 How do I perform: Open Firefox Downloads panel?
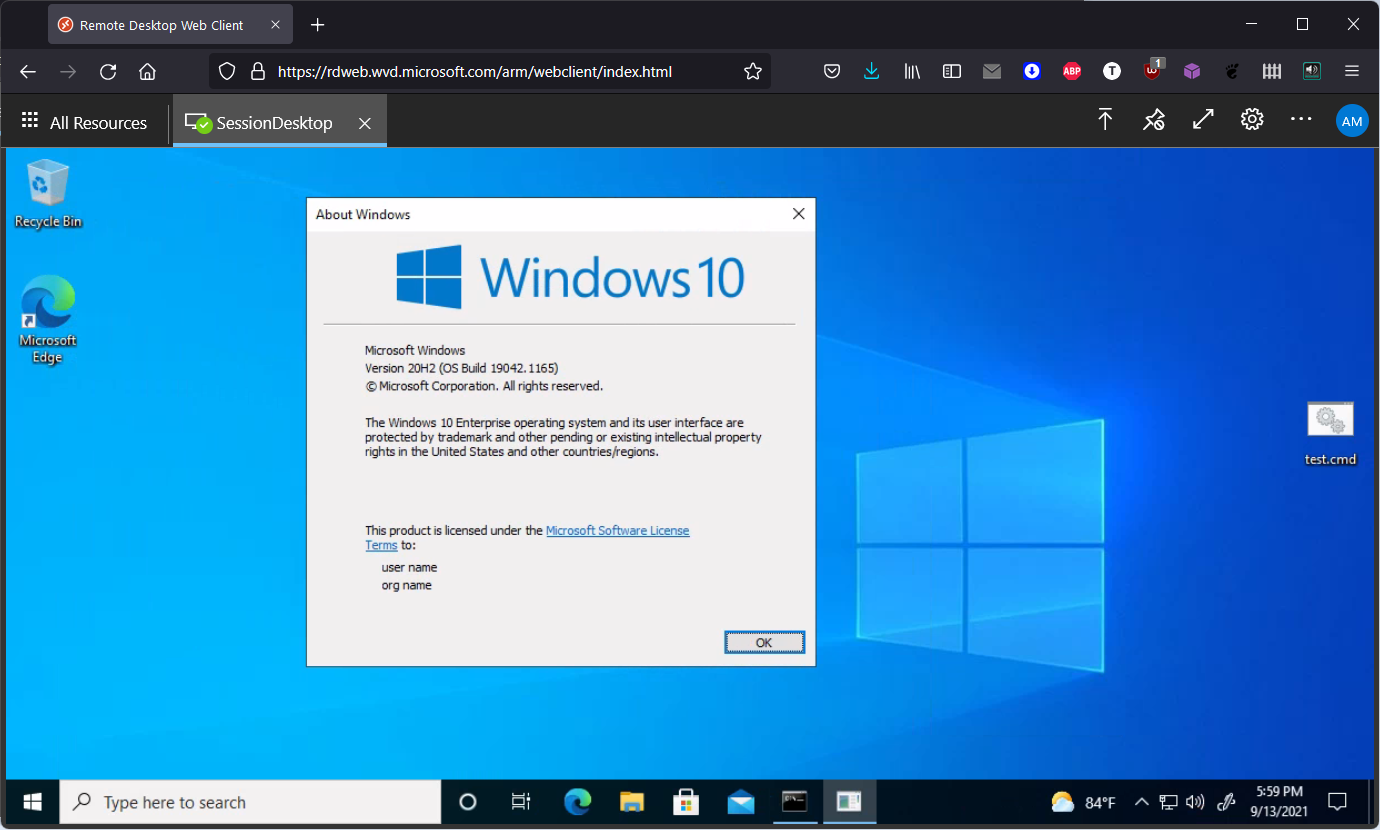871,71
